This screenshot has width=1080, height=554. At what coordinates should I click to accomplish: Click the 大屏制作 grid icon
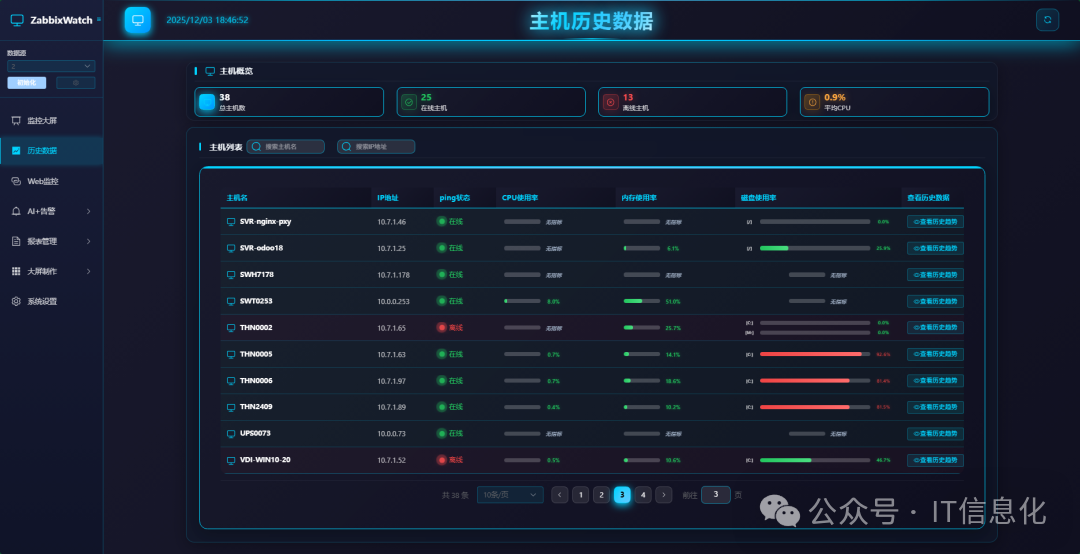tap(16, 271)
